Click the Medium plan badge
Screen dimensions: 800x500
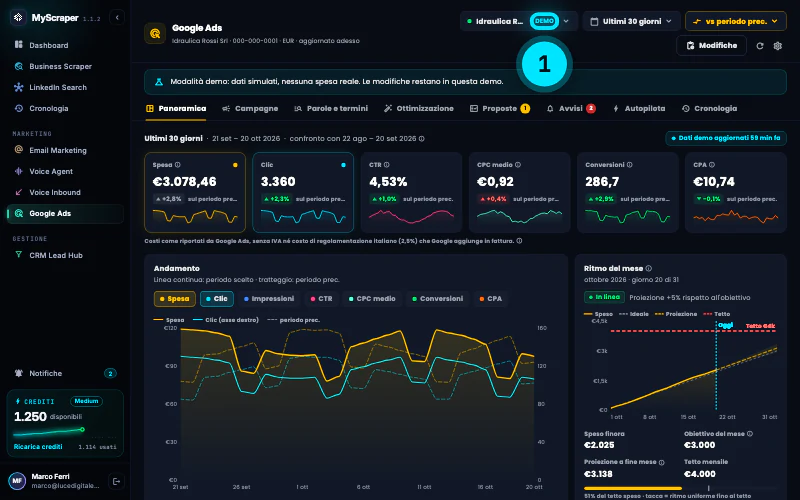pyautogui.click(x=86, y=401)
